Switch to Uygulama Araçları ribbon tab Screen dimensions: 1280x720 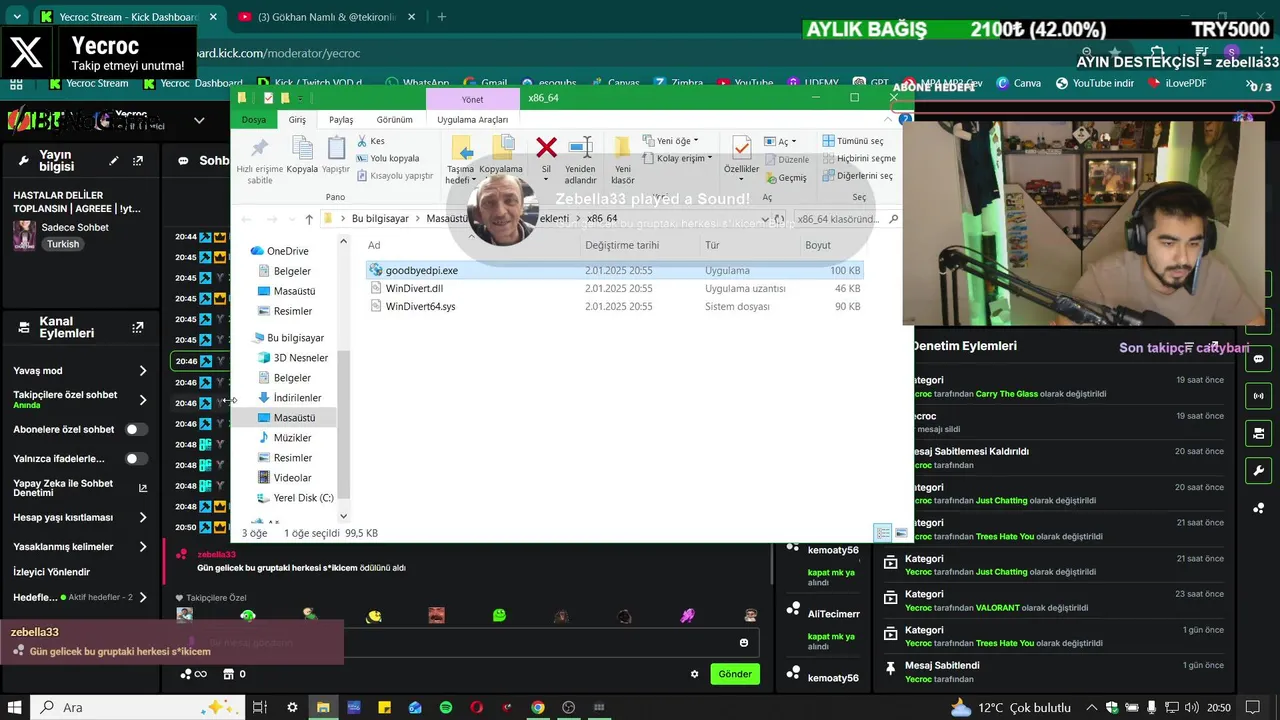[472, 119]
